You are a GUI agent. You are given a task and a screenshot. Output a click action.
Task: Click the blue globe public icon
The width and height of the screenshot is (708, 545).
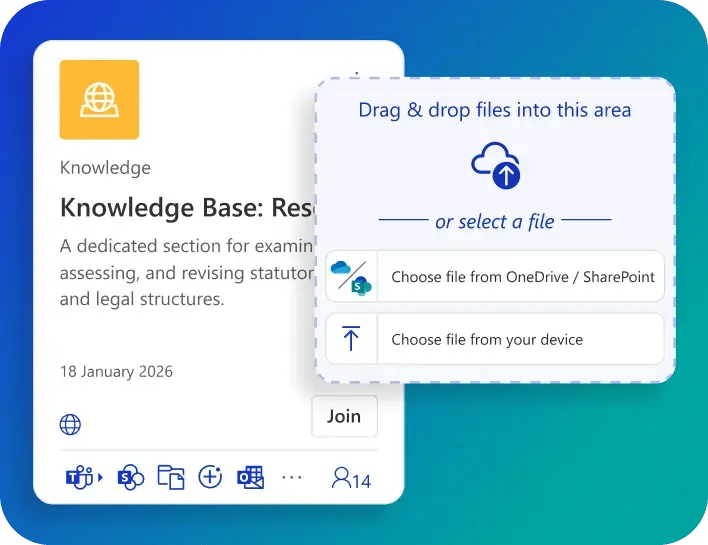70,424
